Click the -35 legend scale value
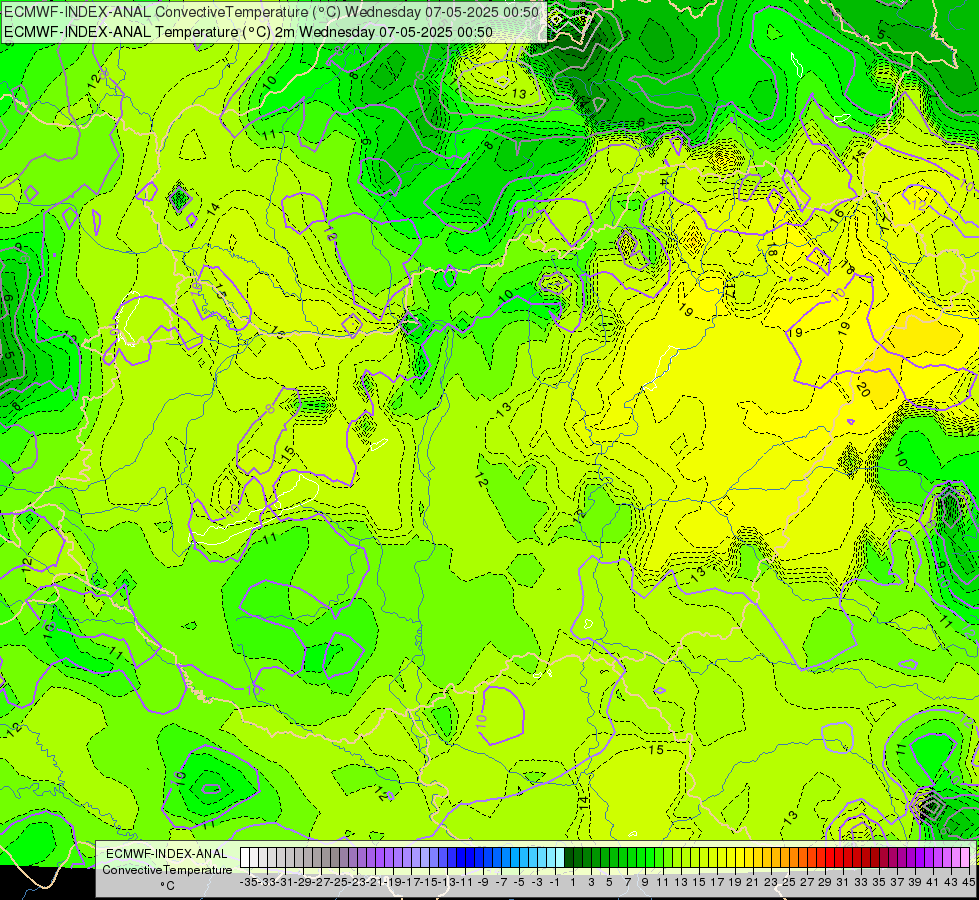 point(248,883)
